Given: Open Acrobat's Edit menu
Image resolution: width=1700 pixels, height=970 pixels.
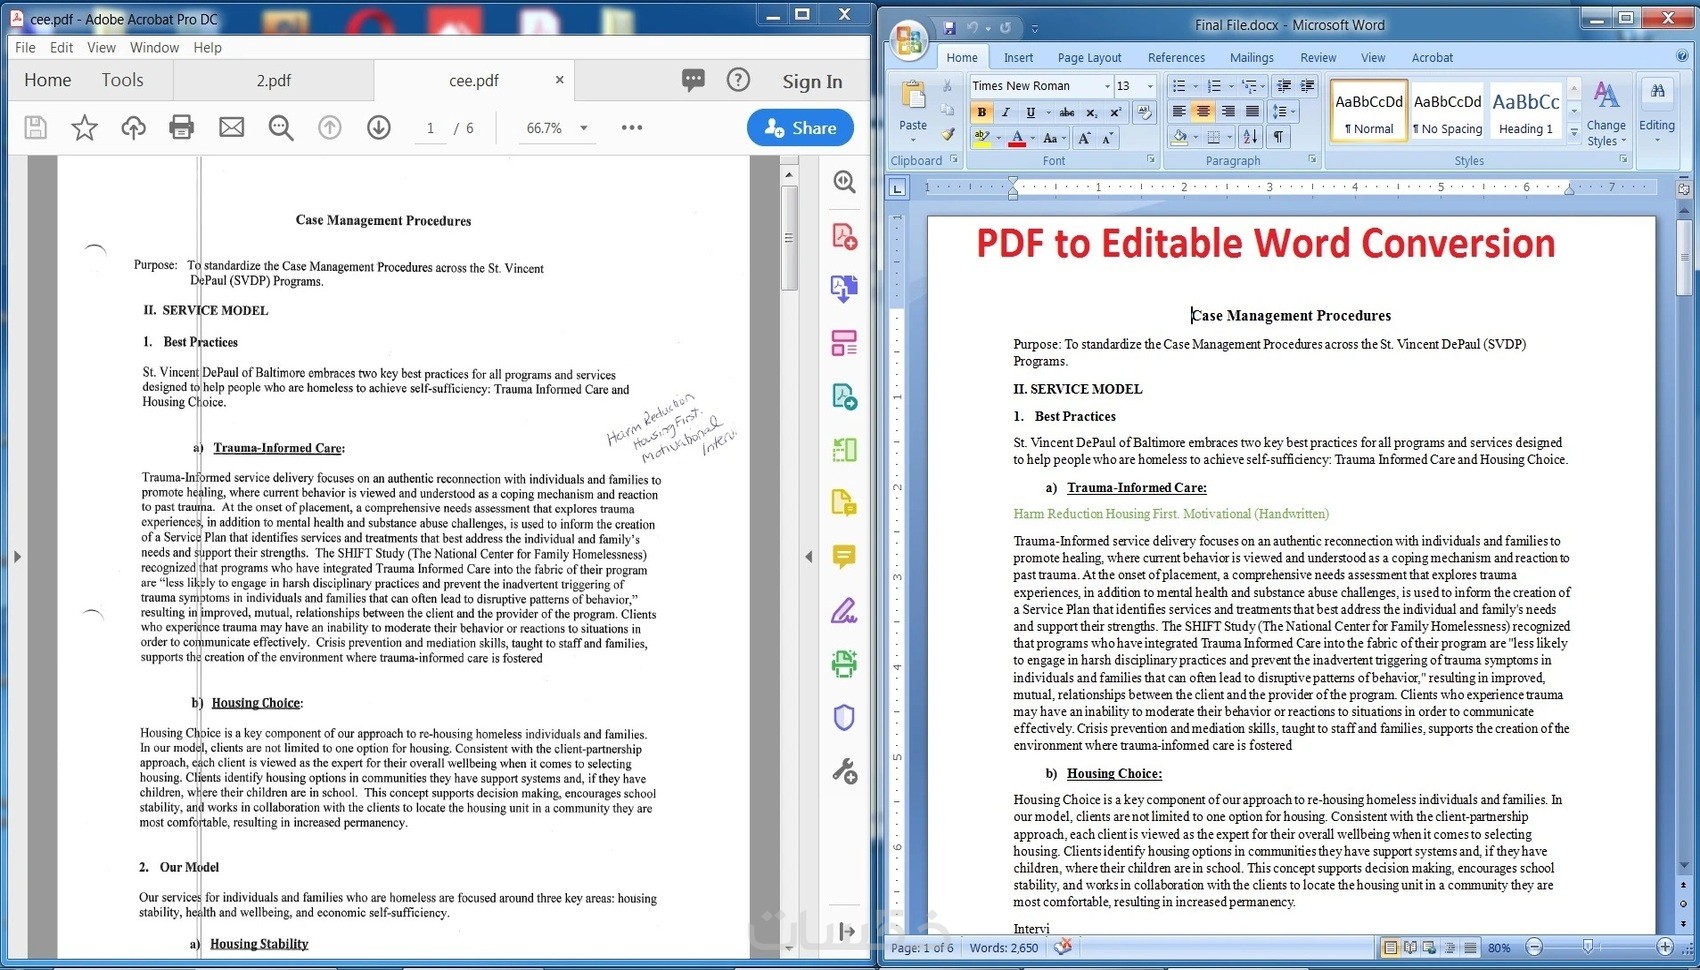Looking at the screenshot, I should coord(61,47).
